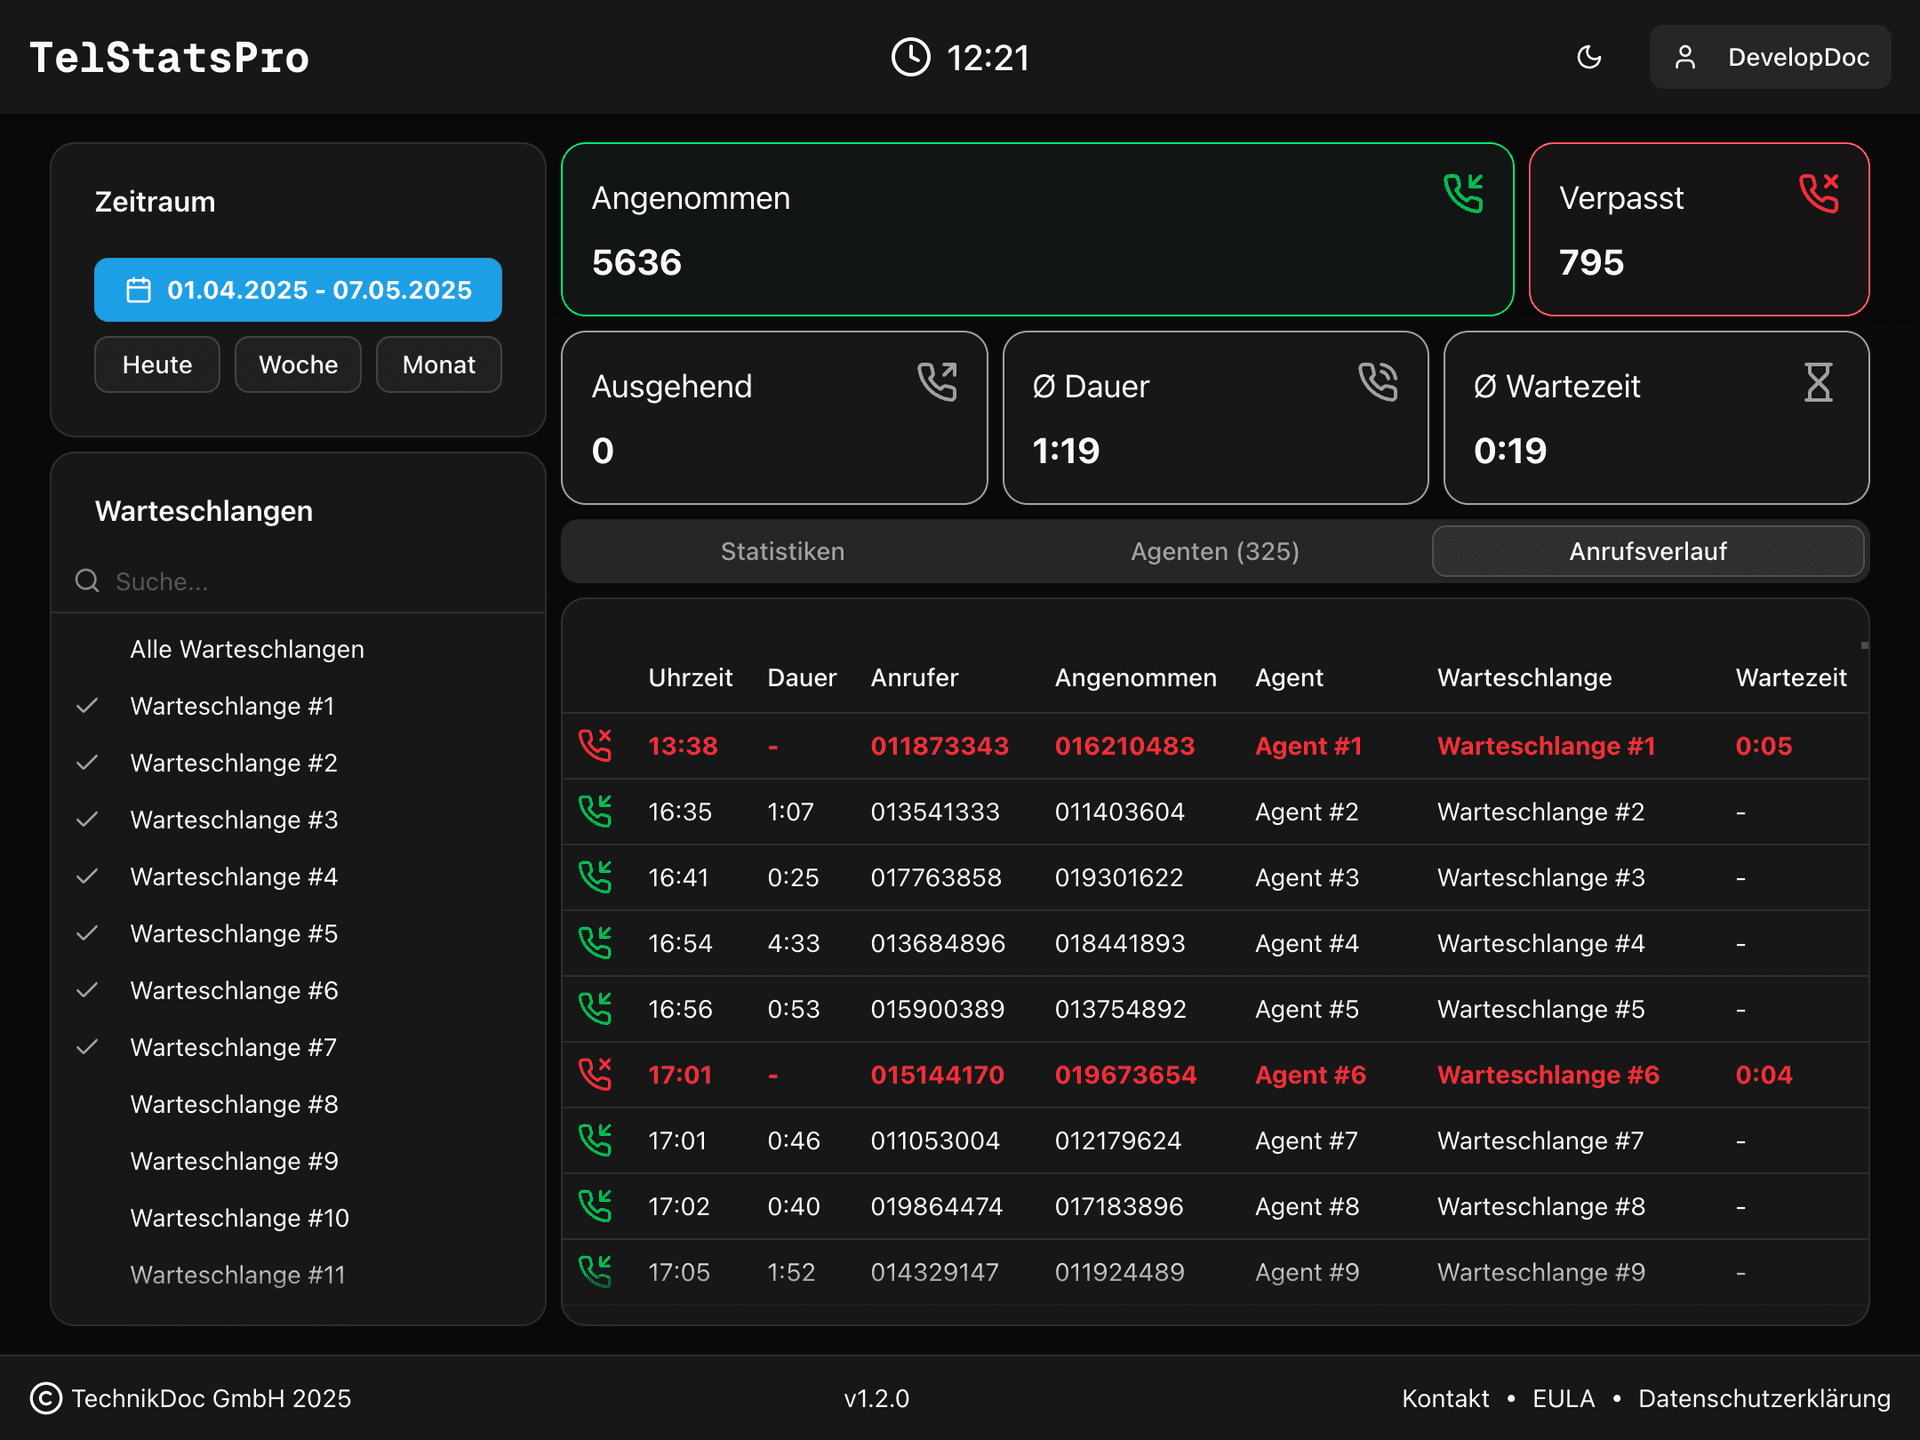Click answered call icon in 17:02 row
This screenshot has width=1920, height=1440.
click(x=595, y=1206)
